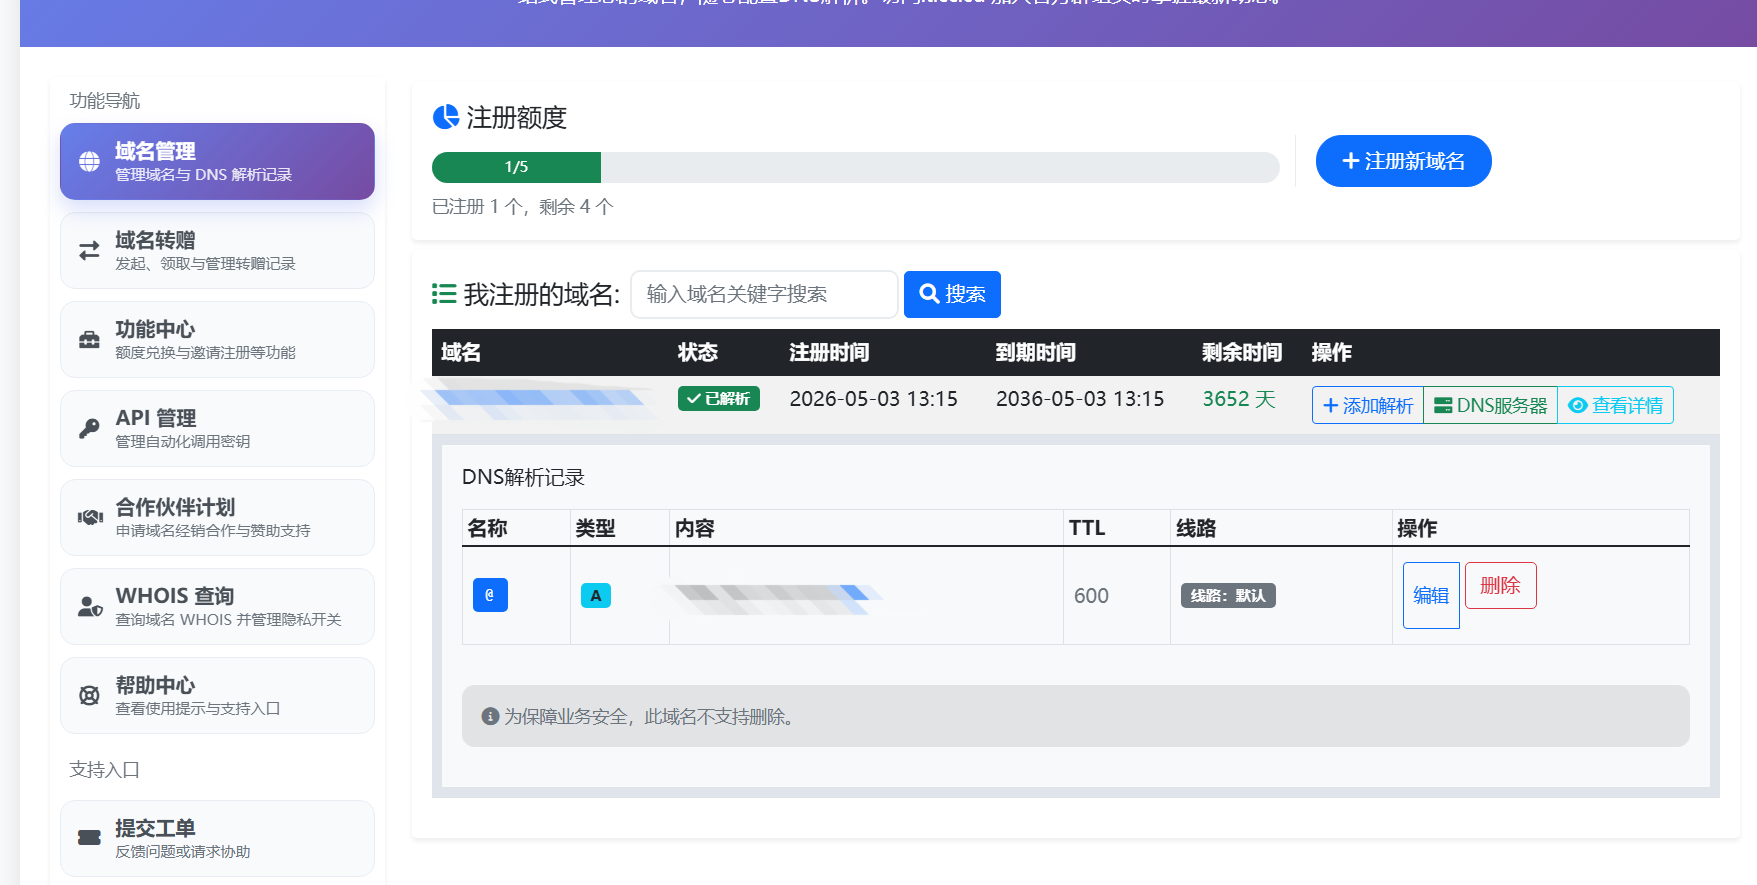Screen dimensions: 1757x885
Task: Open 域名转赠 sidebar item
Action: coord(217,250)
